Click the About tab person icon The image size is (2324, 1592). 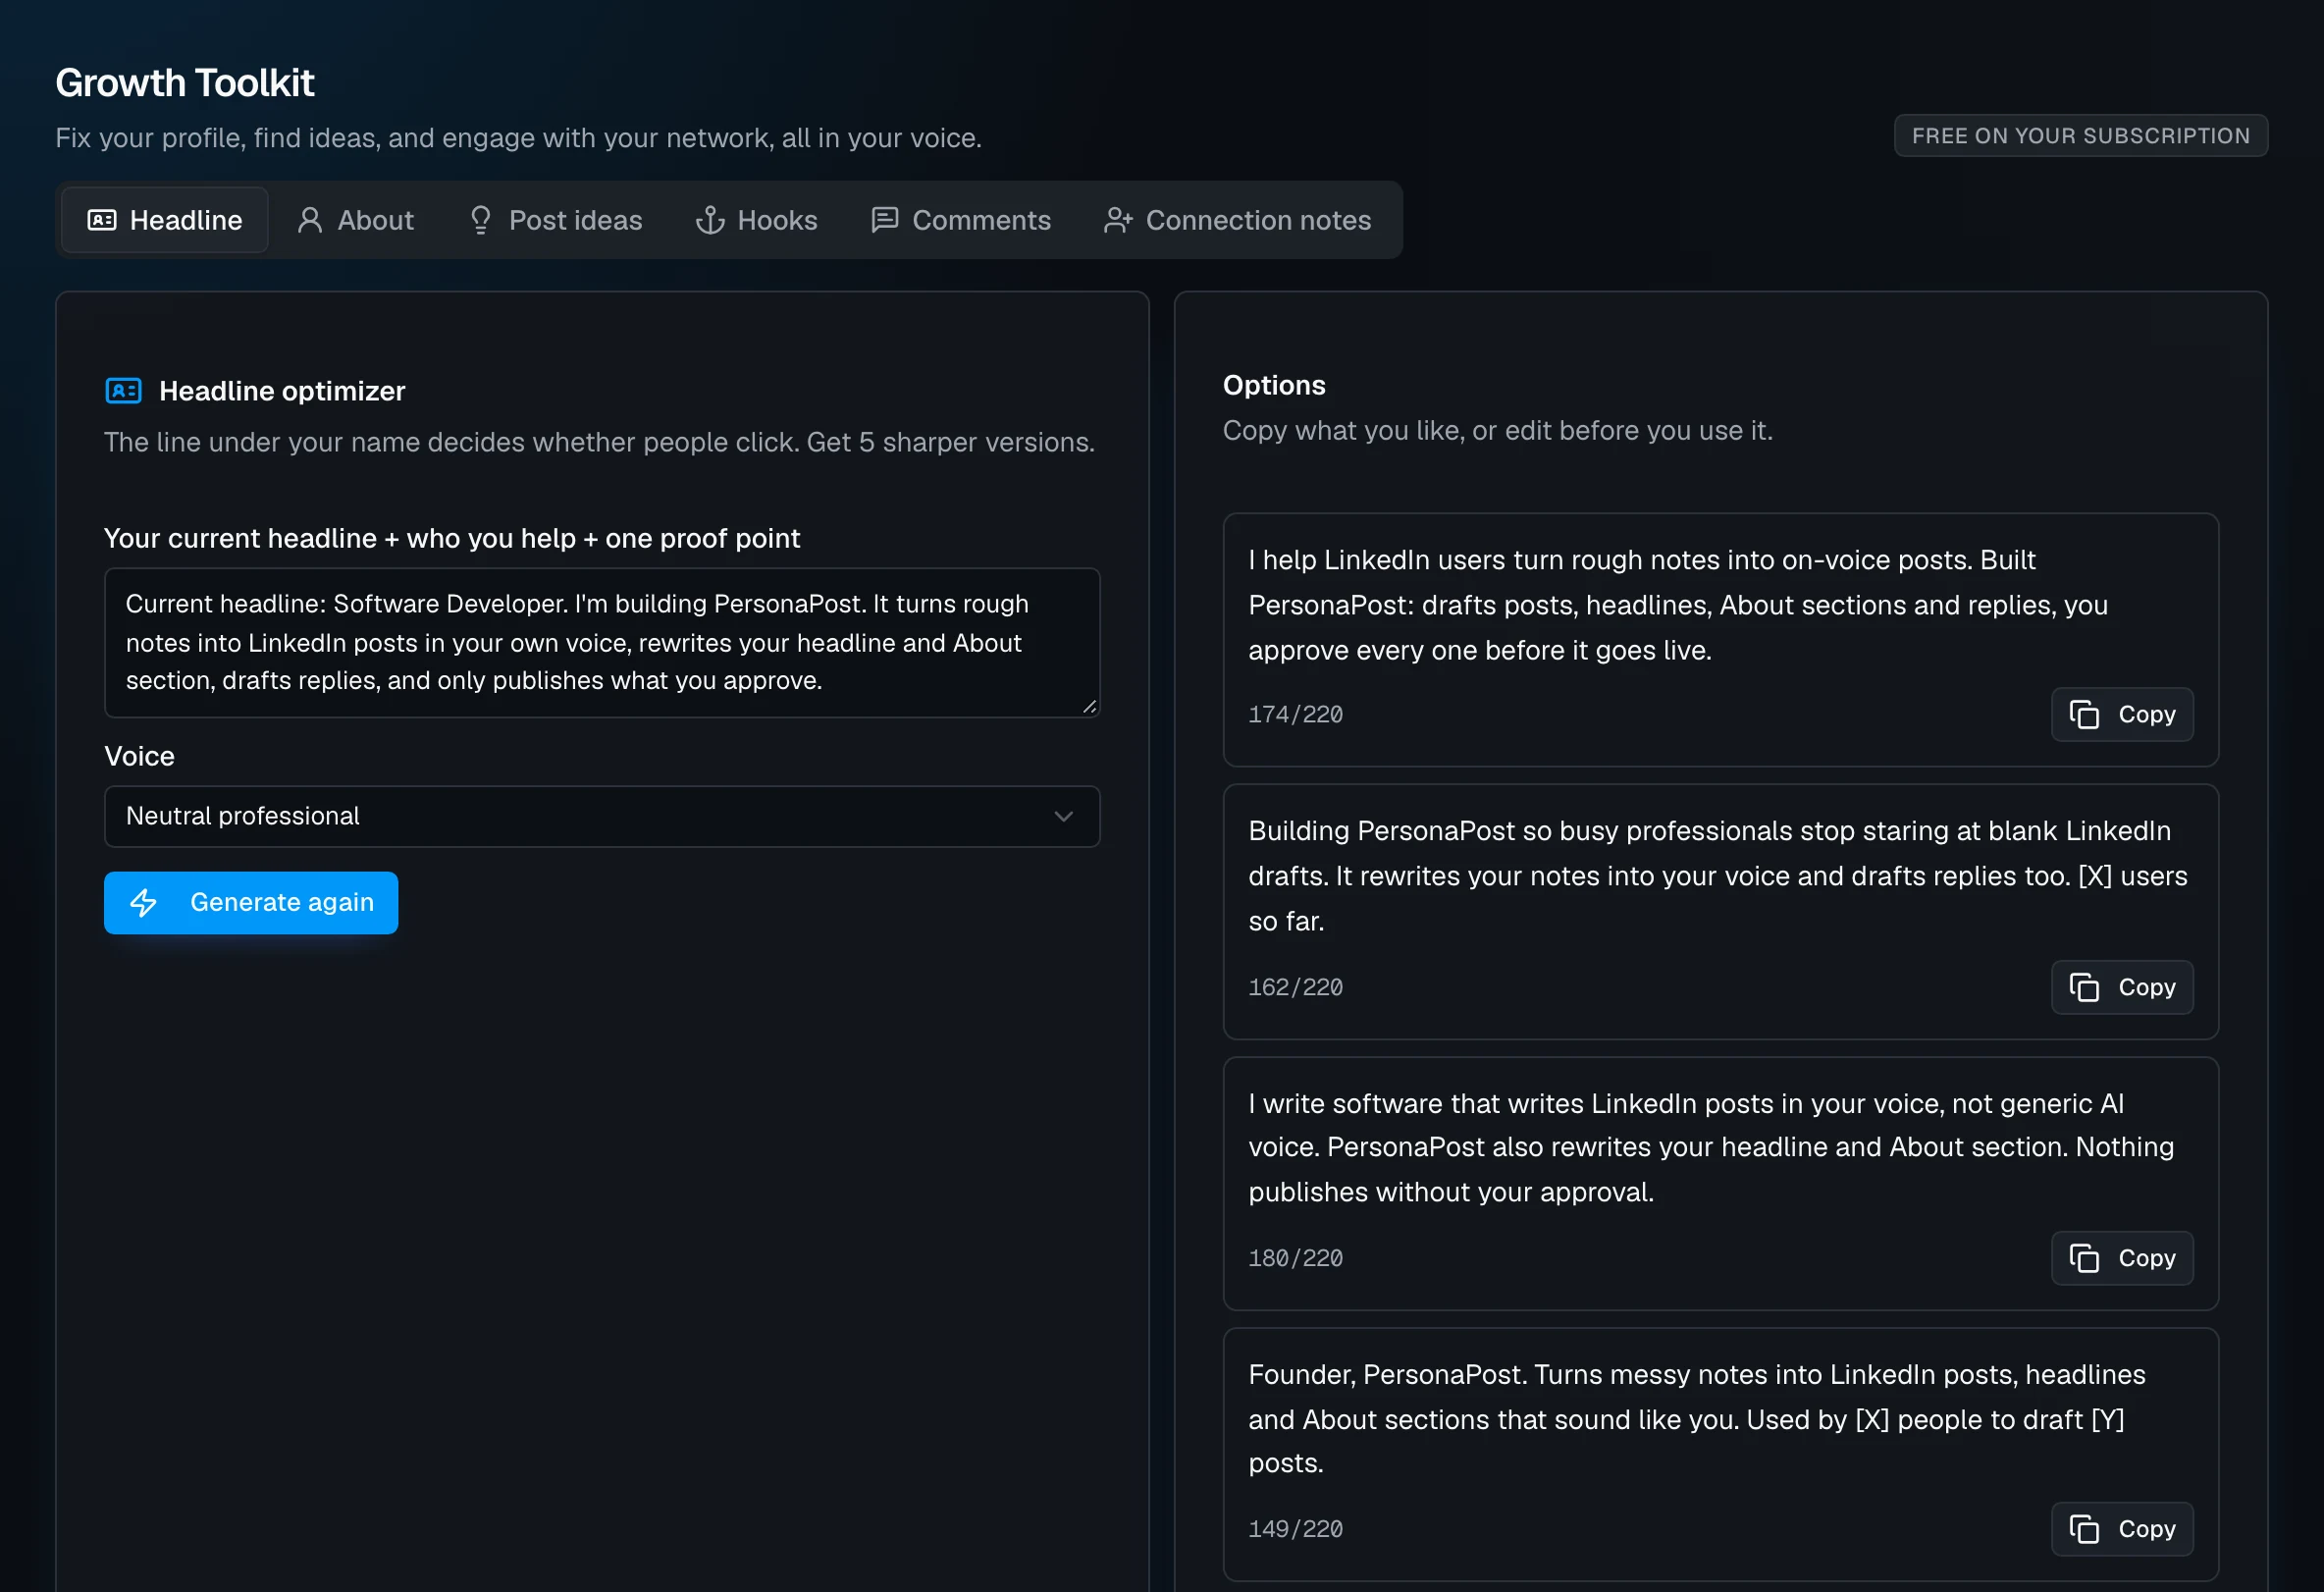pyautogui.click(x=310, y=220)
